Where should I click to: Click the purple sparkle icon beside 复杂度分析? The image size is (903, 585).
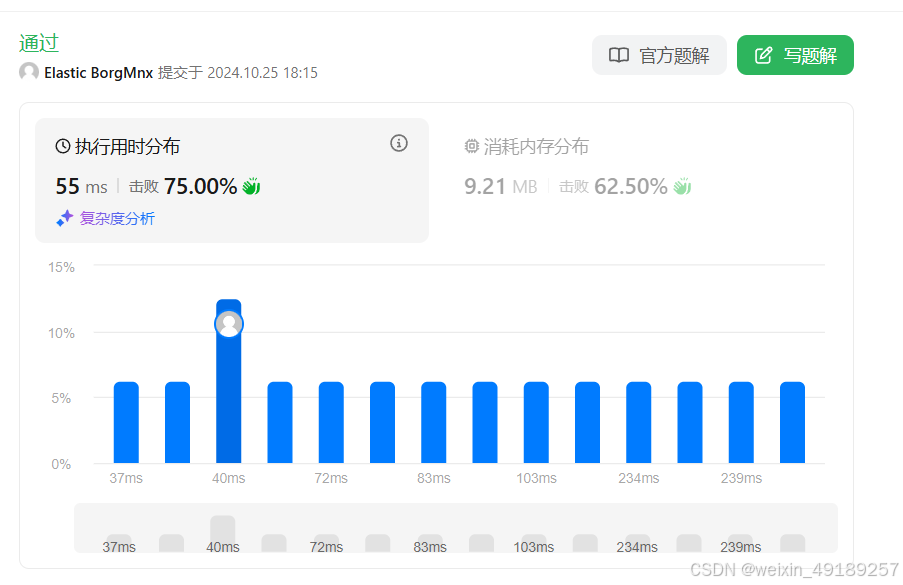pyautogui.click(x=63, y=218)
